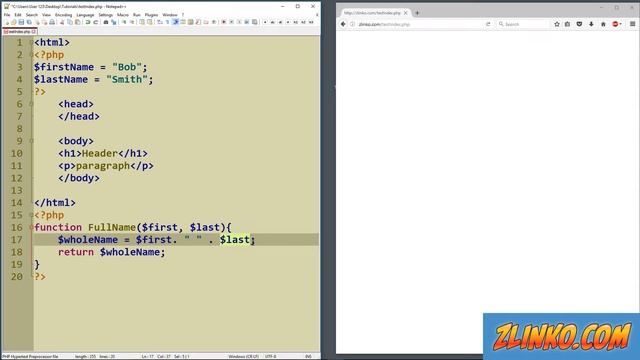
Task: Close the Firefox testindex.php tab
Action: (x=405, y=13)
